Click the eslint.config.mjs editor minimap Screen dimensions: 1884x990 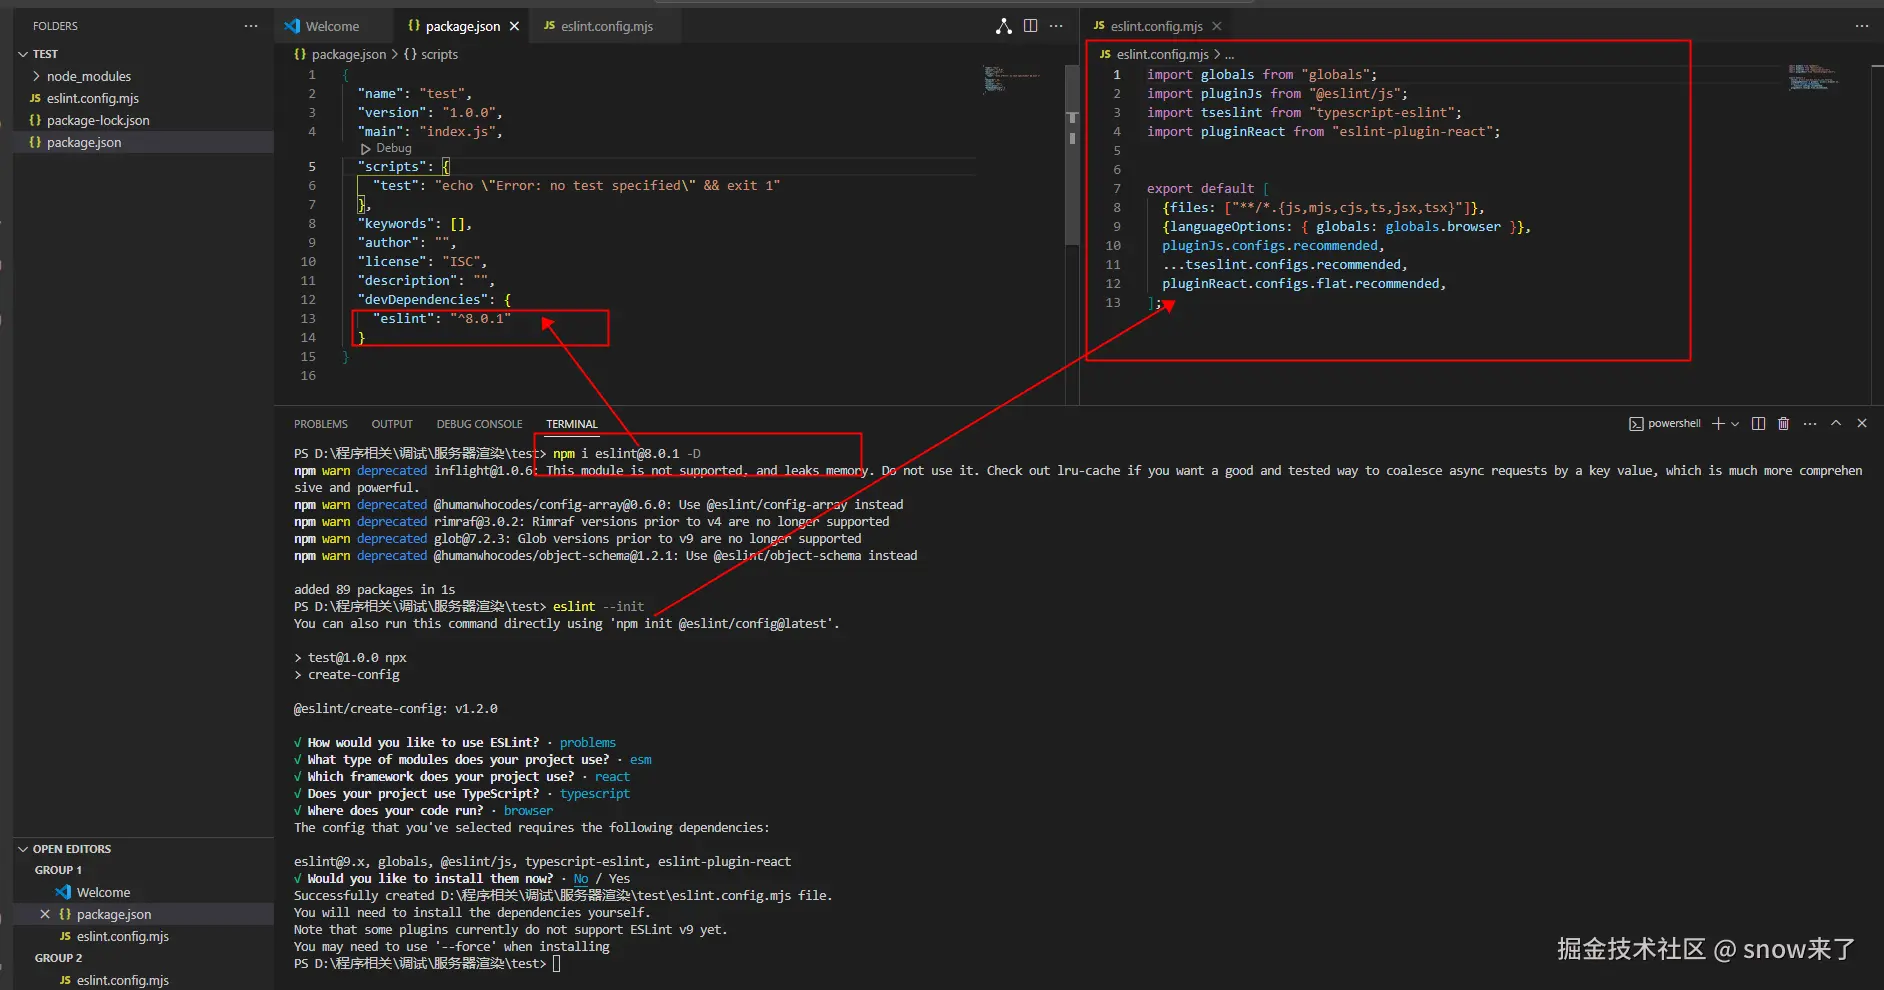pyautogui.click(x=1812, y=77)
